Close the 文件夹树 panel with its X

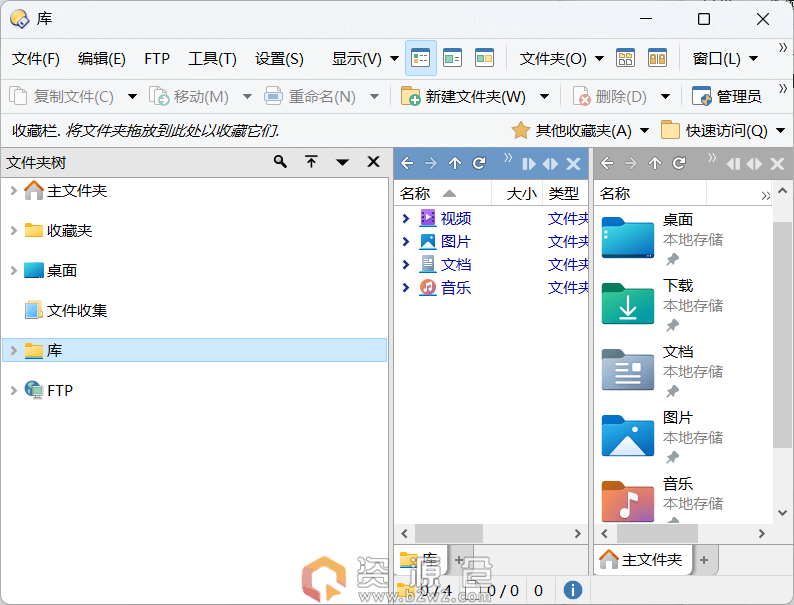point(373,162)
